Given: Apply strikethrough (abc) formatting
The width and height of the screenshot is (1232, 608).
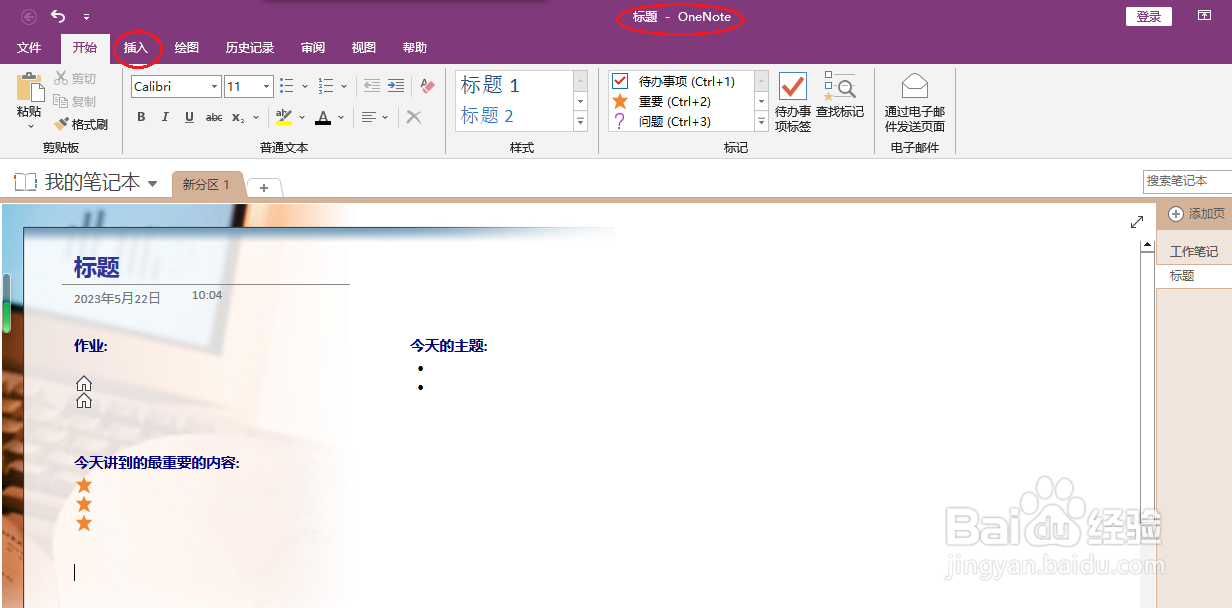Looking at the screenshot, I should pyautogui.click(x=214, y=117).
